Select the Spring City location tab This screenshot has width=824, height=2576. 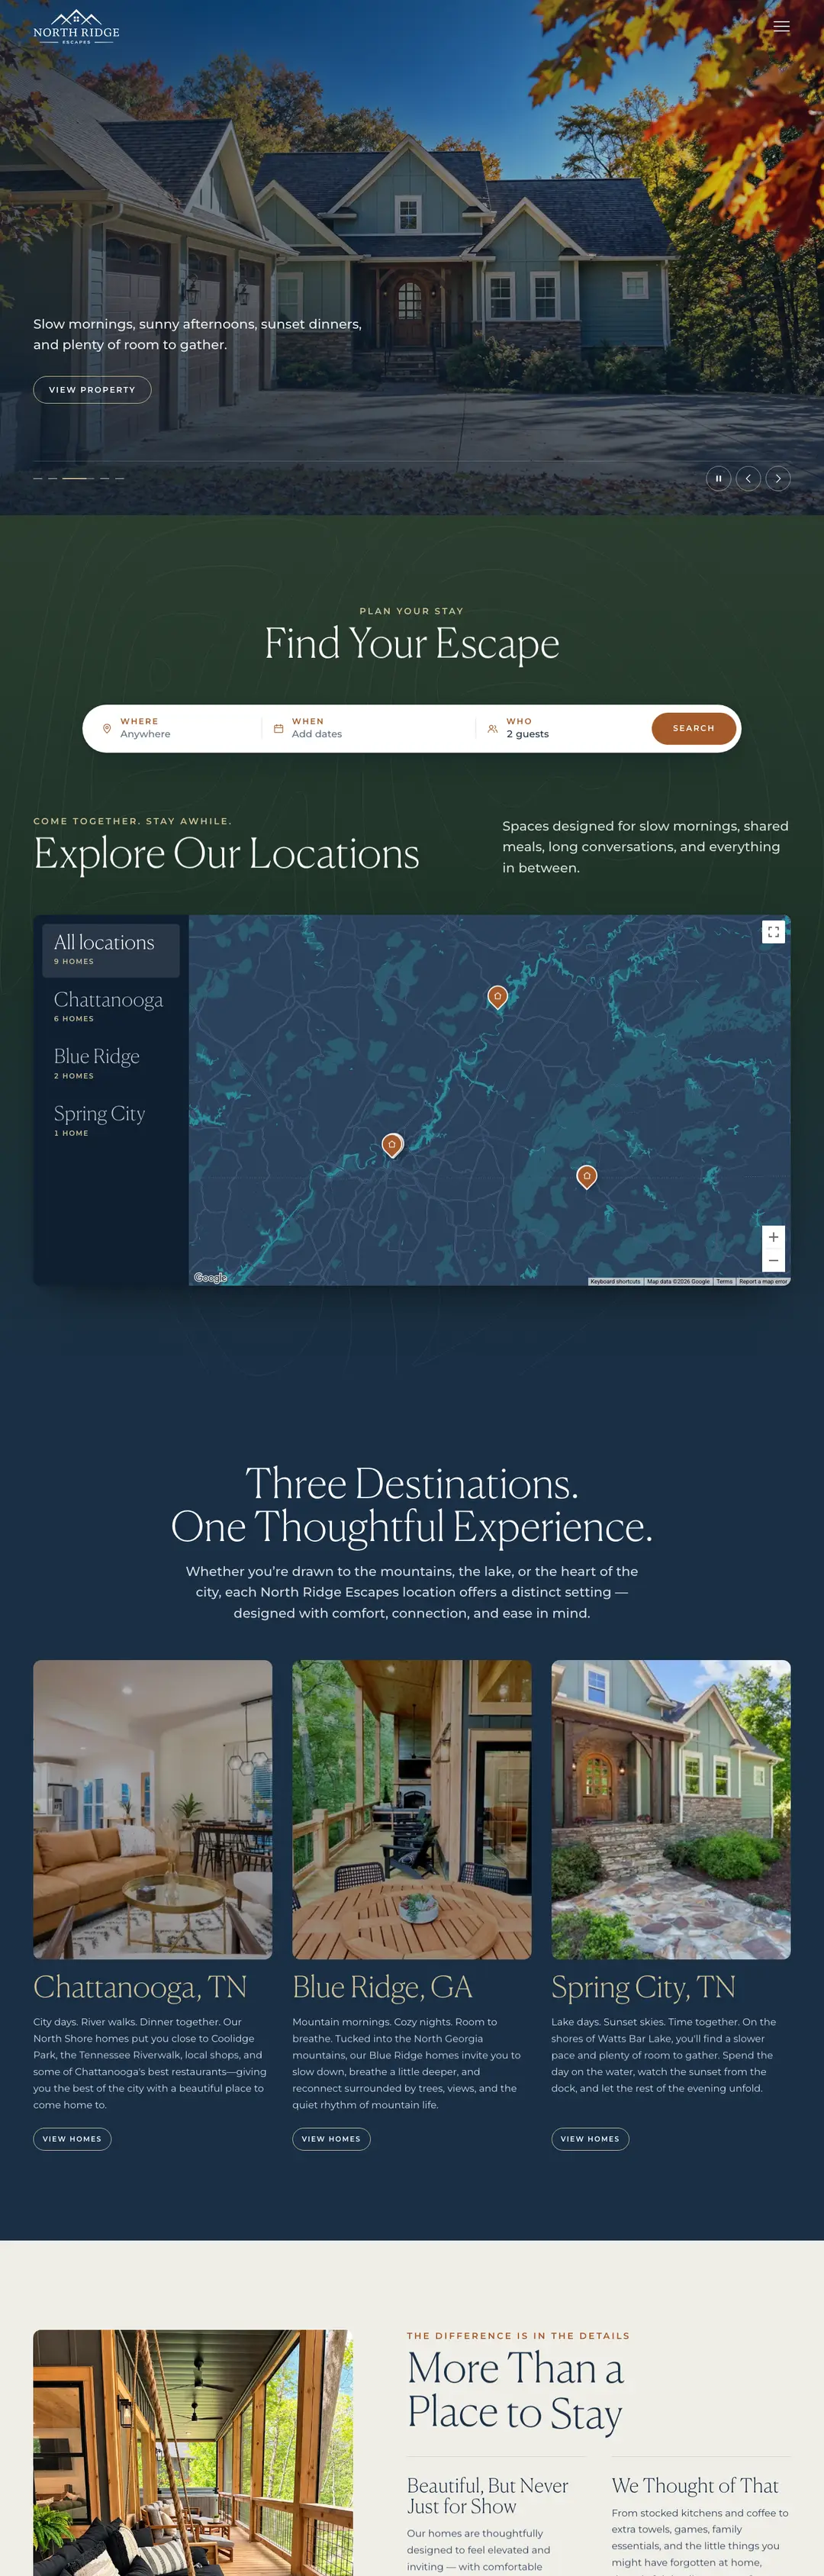click(x=110, y=1120)
